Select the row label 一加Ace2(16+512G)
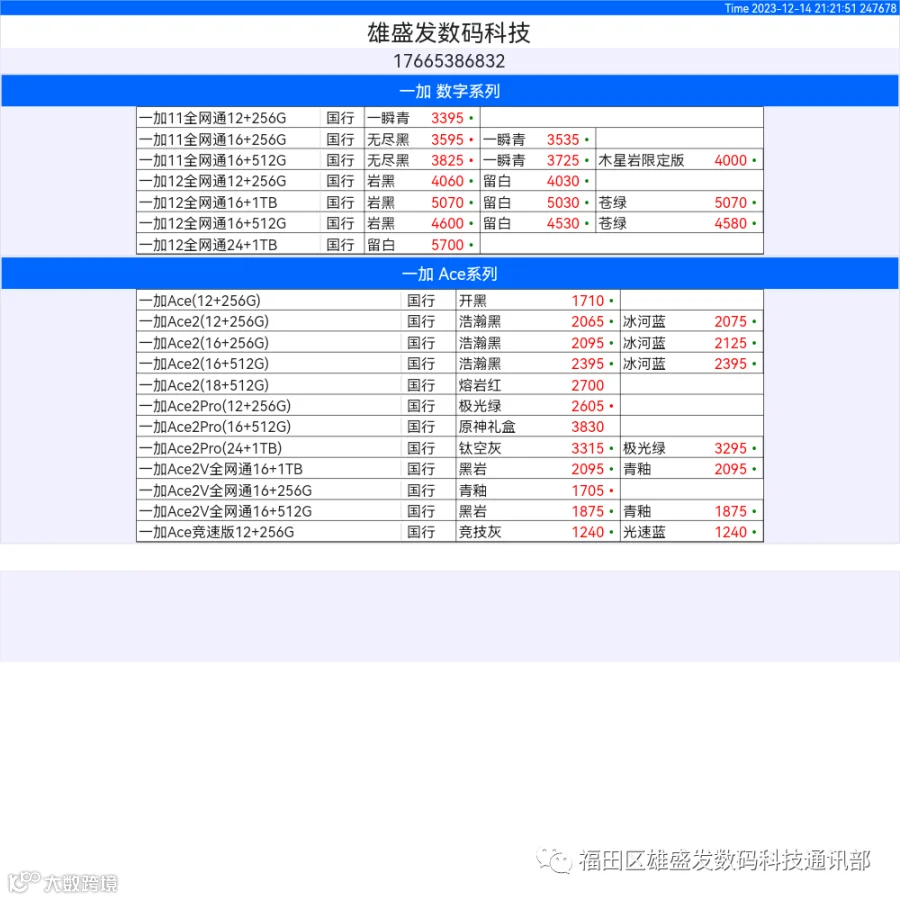 click(x=204, y=364)
